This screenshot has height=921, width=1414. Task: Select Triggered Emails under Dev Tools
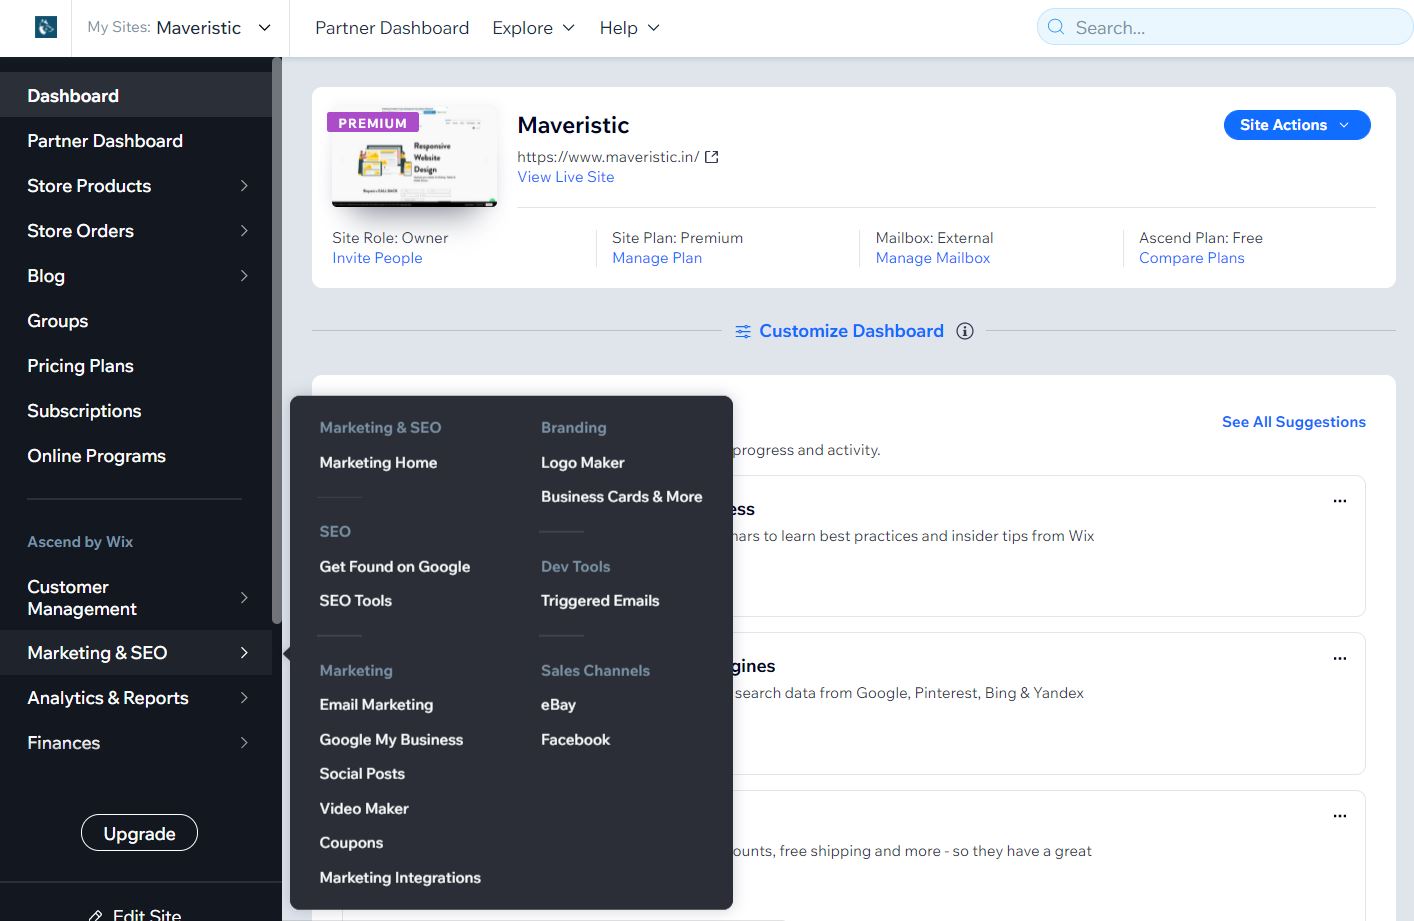point(600,601)
